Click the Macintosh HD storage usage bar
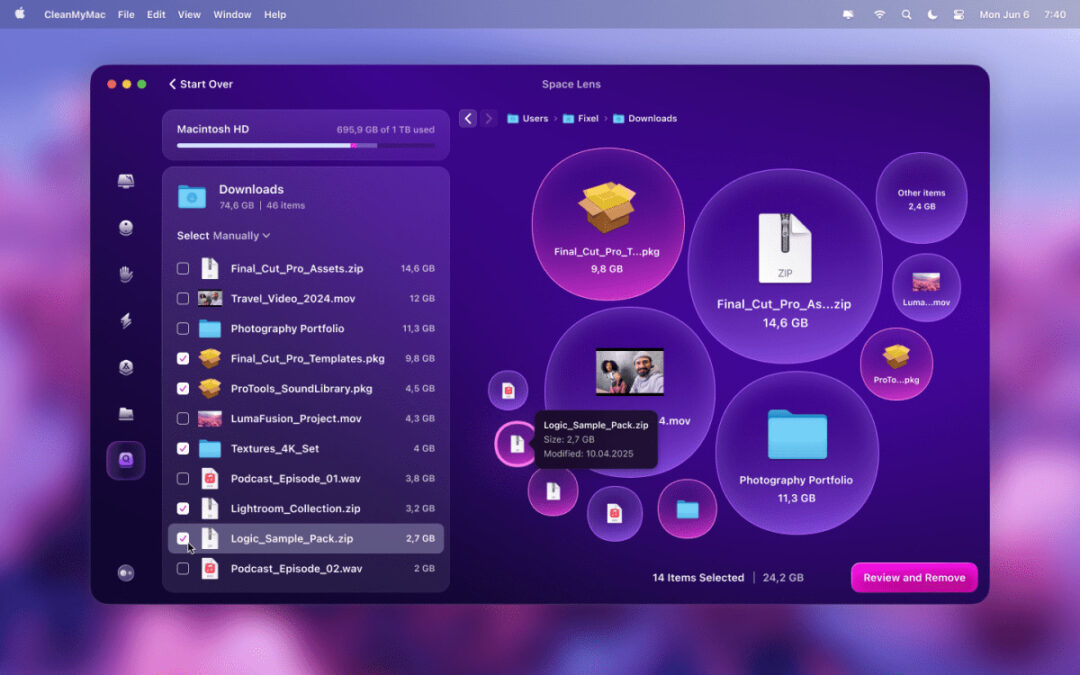Viewport: 1080px width, 675px height. coord(305,146)
